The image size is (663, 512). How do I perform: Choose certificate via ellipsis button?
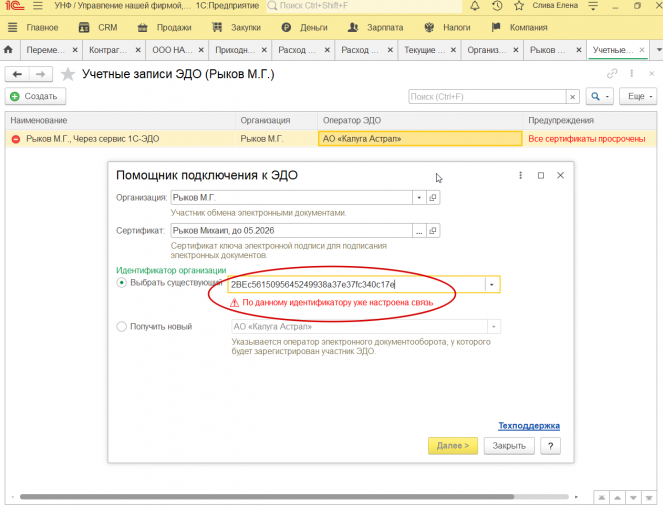point(419,231)
